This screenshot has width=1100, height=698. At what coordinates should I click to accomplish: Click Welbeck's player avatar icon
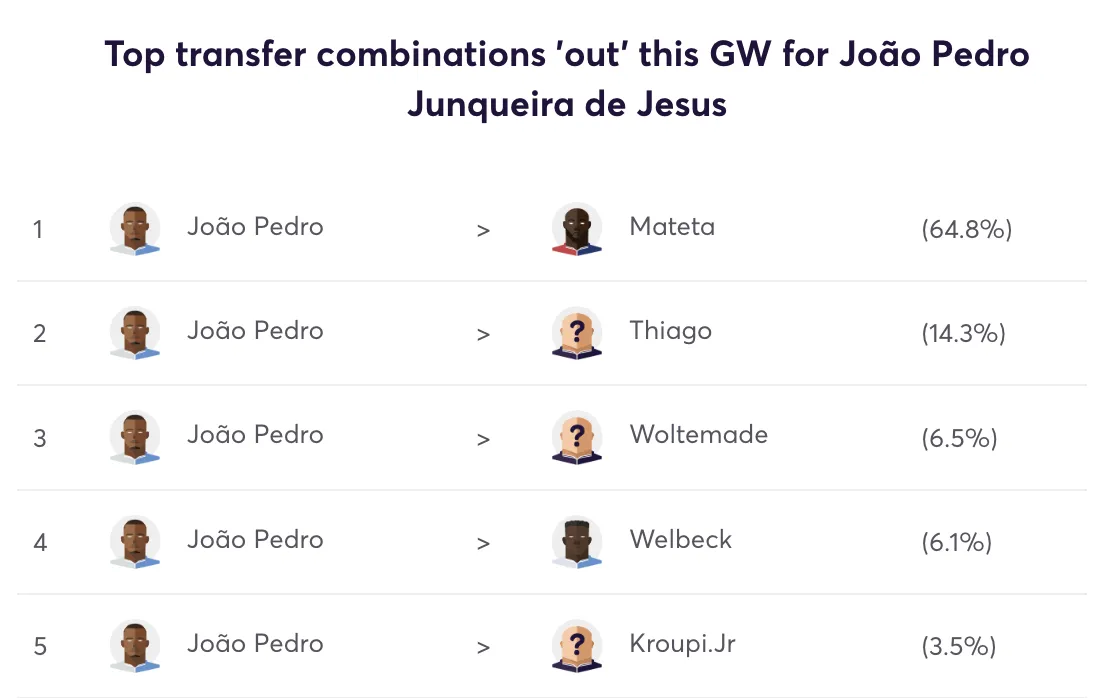[576, 542]
